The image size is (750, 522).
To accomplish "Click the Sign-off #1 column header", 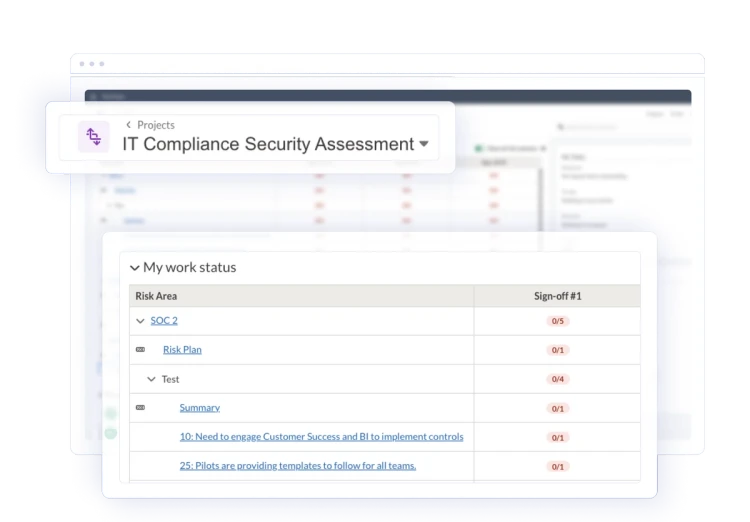I will point(557,296).
